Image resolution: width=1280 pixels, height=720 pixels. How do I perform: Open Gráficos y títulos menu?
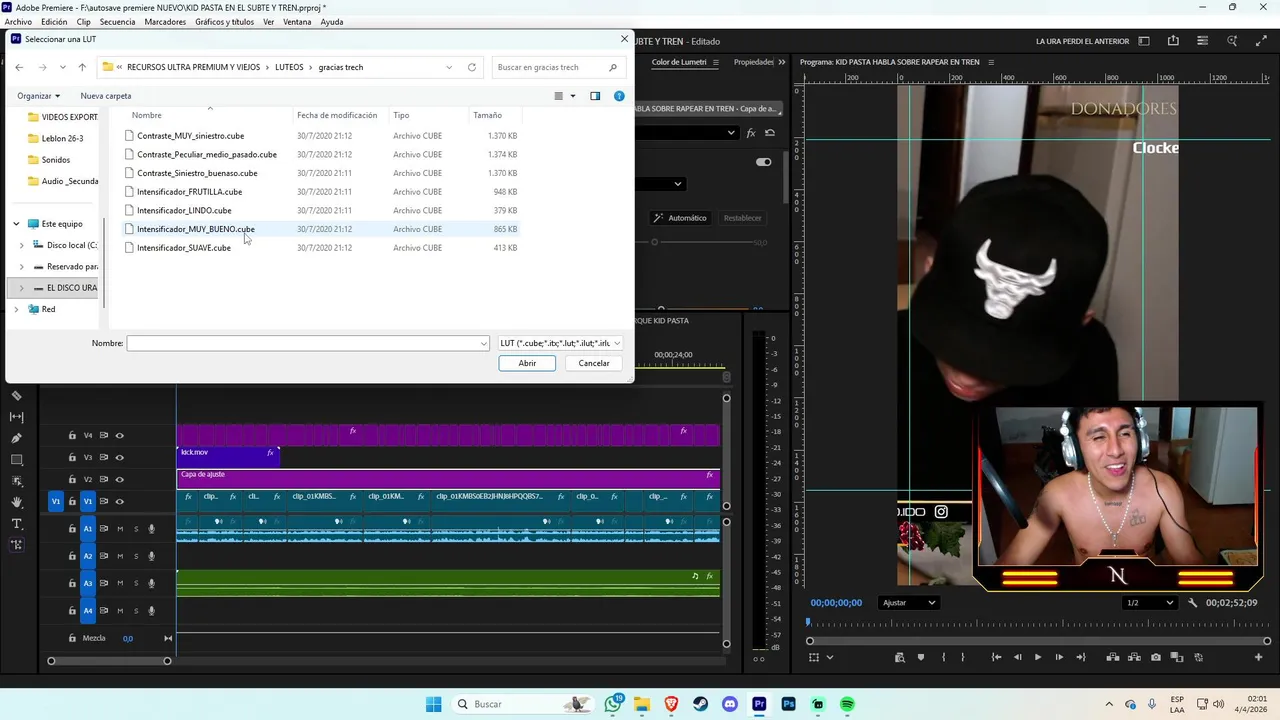click(x=224, y=22)
